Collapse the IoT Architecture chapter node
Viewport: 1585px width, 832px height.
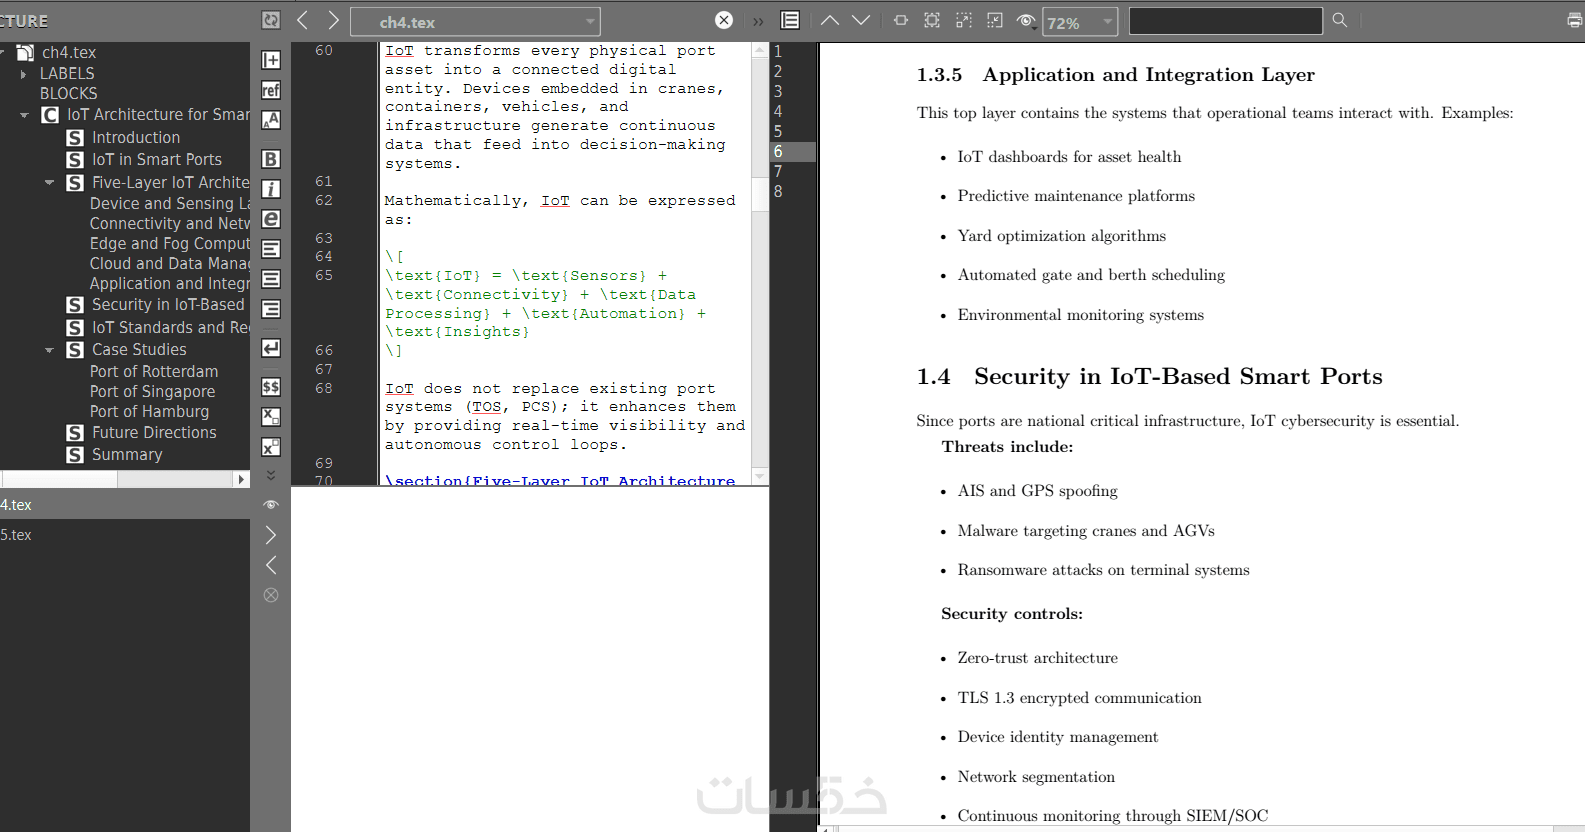pos(25,115)
